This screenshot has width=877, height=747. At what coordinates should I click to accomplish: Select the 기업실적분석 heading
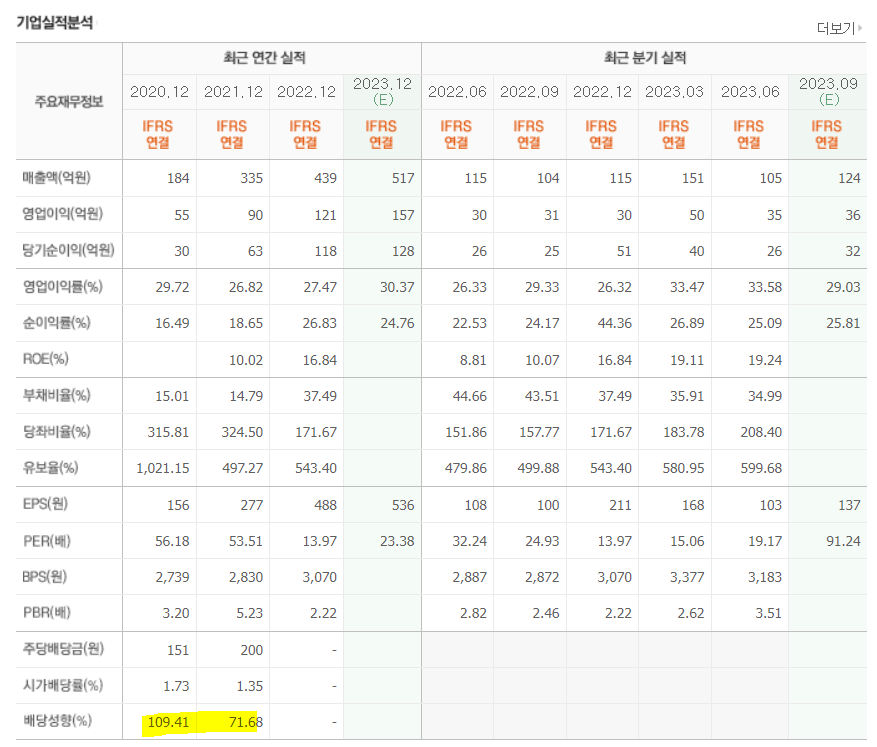(55, 22)
